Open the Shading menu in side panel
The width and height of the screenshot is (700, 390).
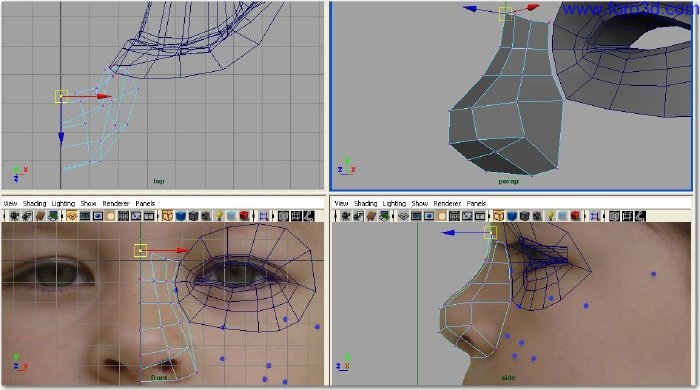coord(366,203)
